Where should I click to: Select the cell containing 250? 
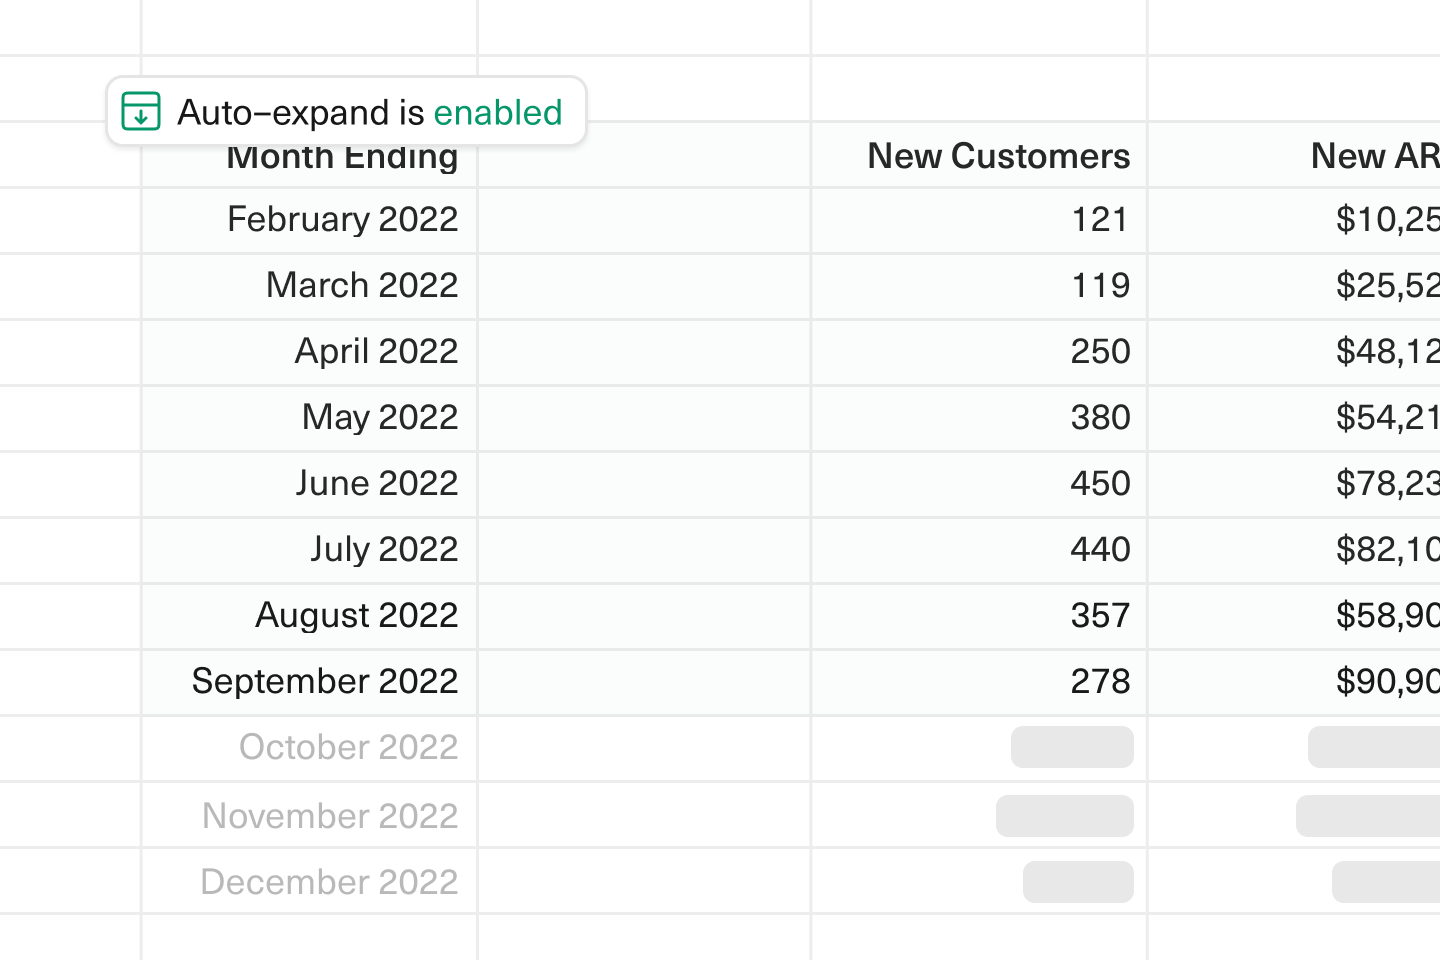point(1100,351)
